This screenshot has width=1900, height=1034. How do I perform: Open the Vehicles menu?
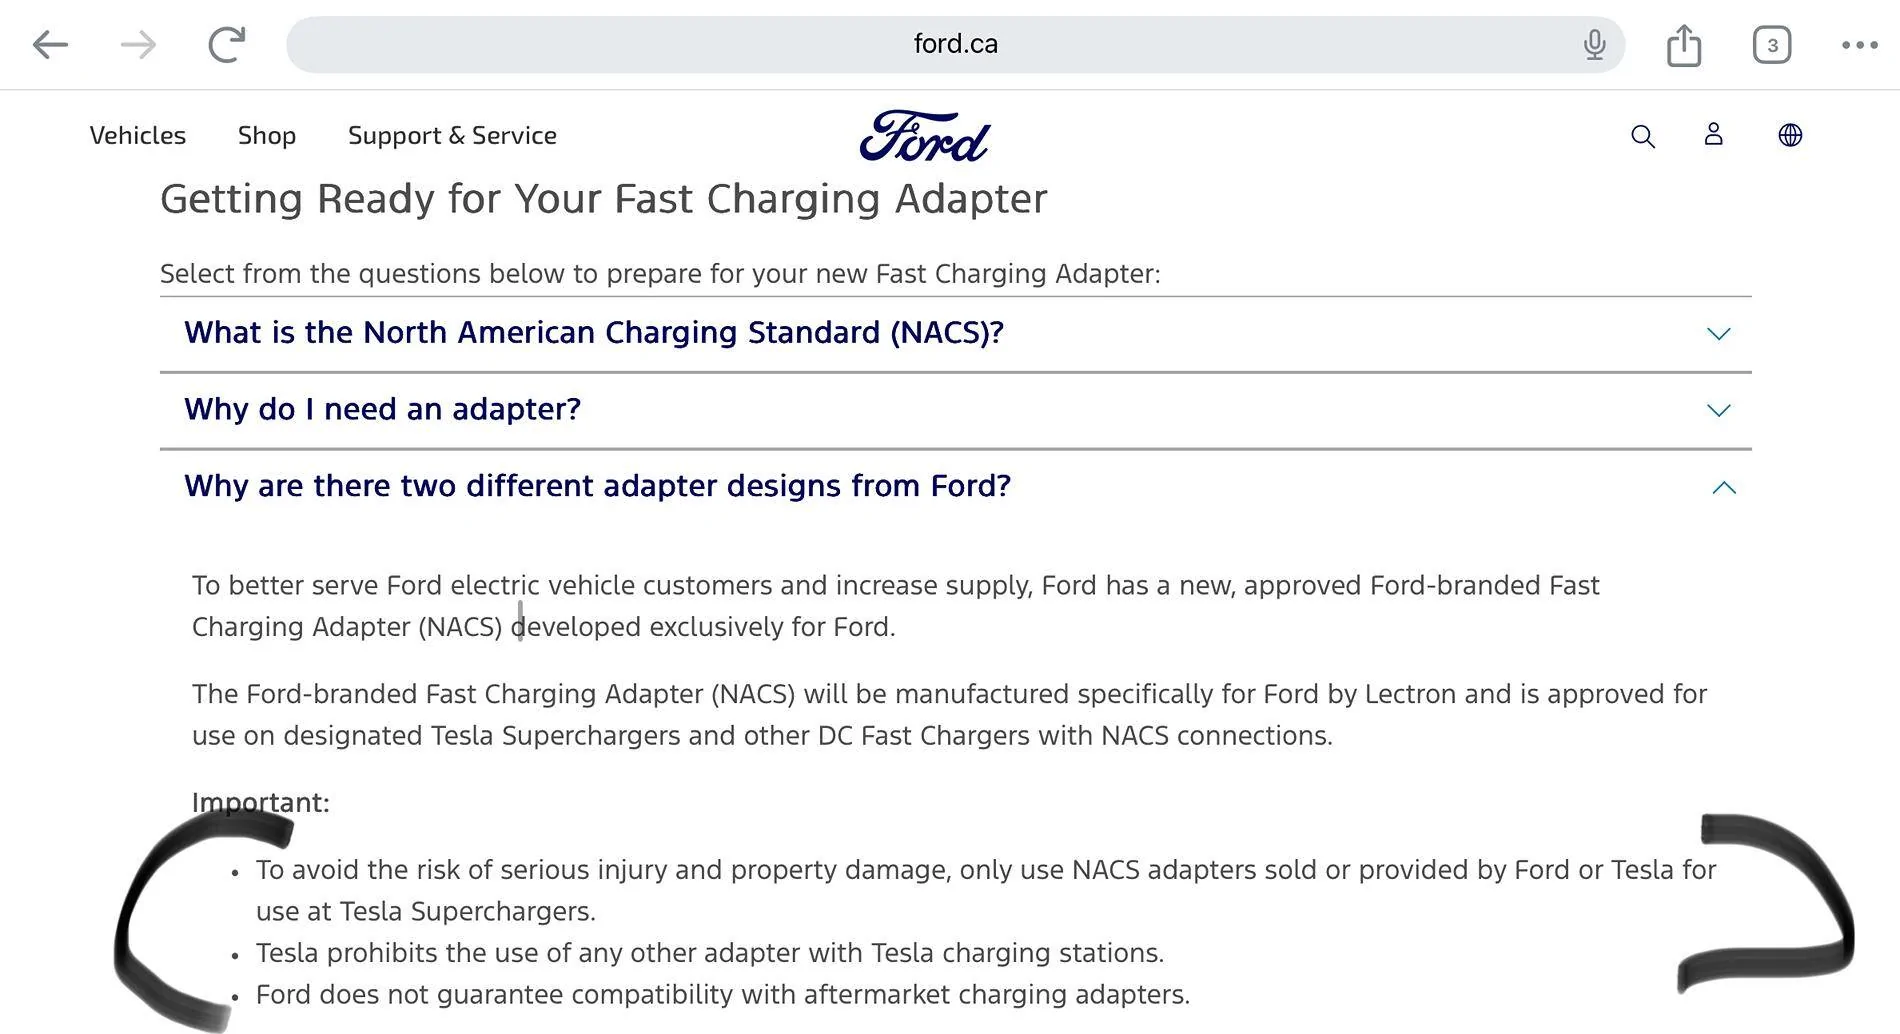(138, 136)
